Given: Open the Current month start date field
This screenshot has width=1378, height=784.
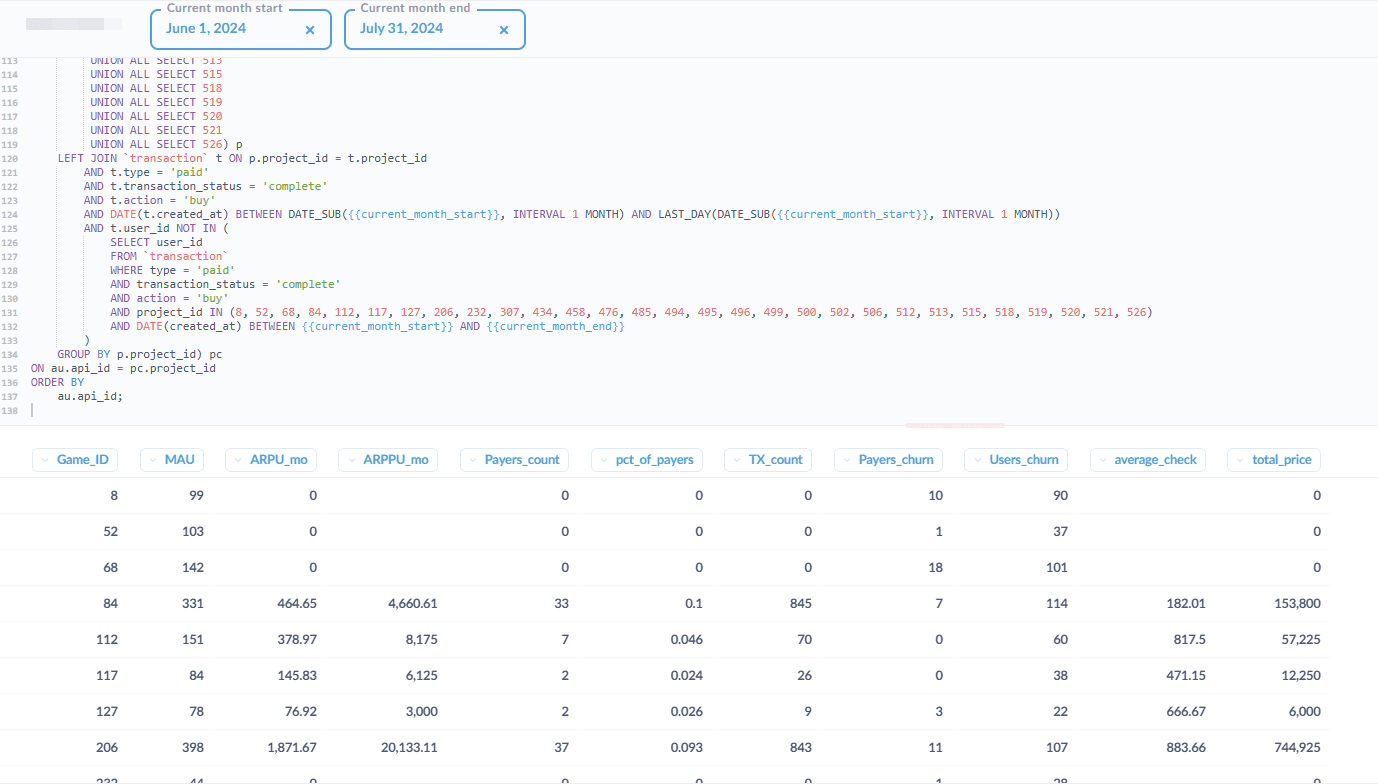Looking at the screenshot, I should click(225, 29).
